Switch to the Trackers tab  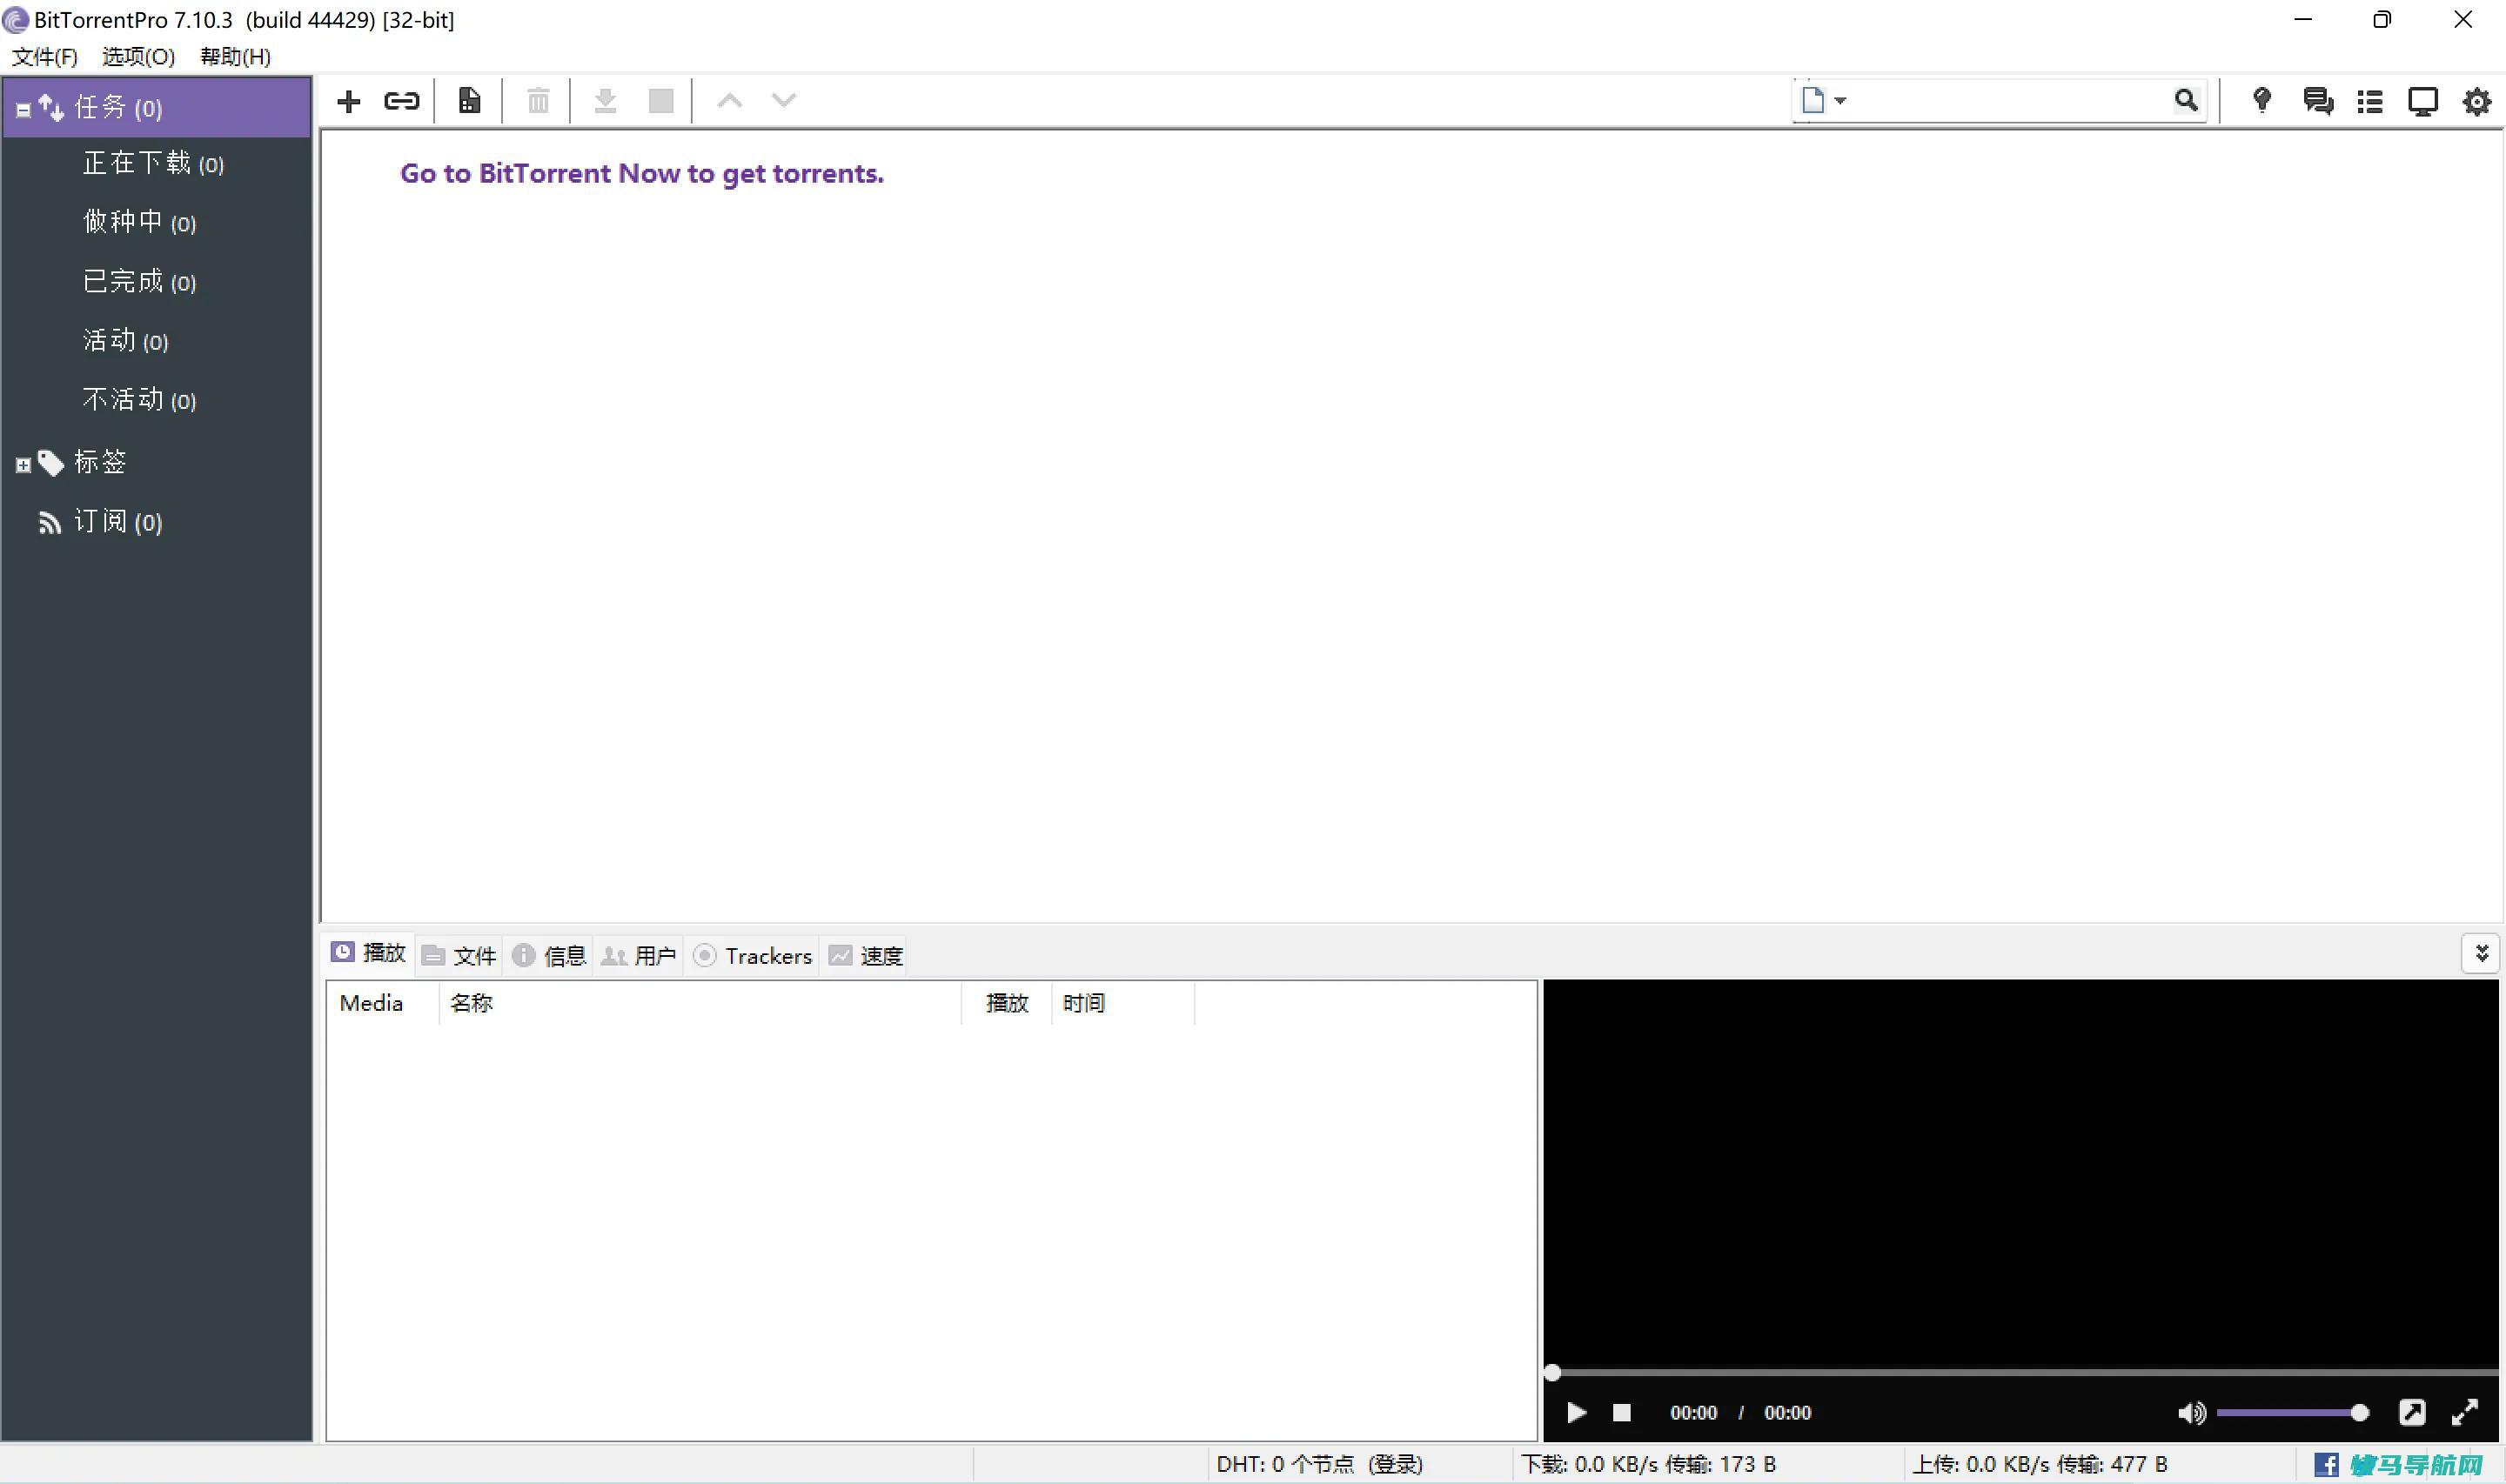point(753,956)
